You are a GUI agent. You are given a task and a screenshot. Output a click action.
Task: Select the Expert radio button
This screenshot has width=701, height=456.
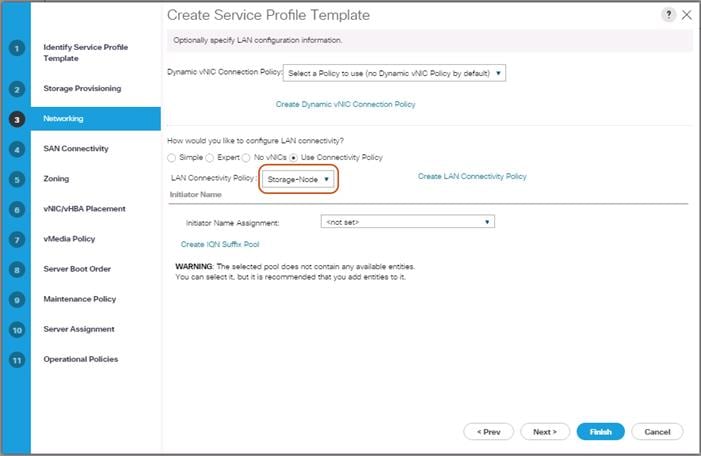[x=209, y=158]
